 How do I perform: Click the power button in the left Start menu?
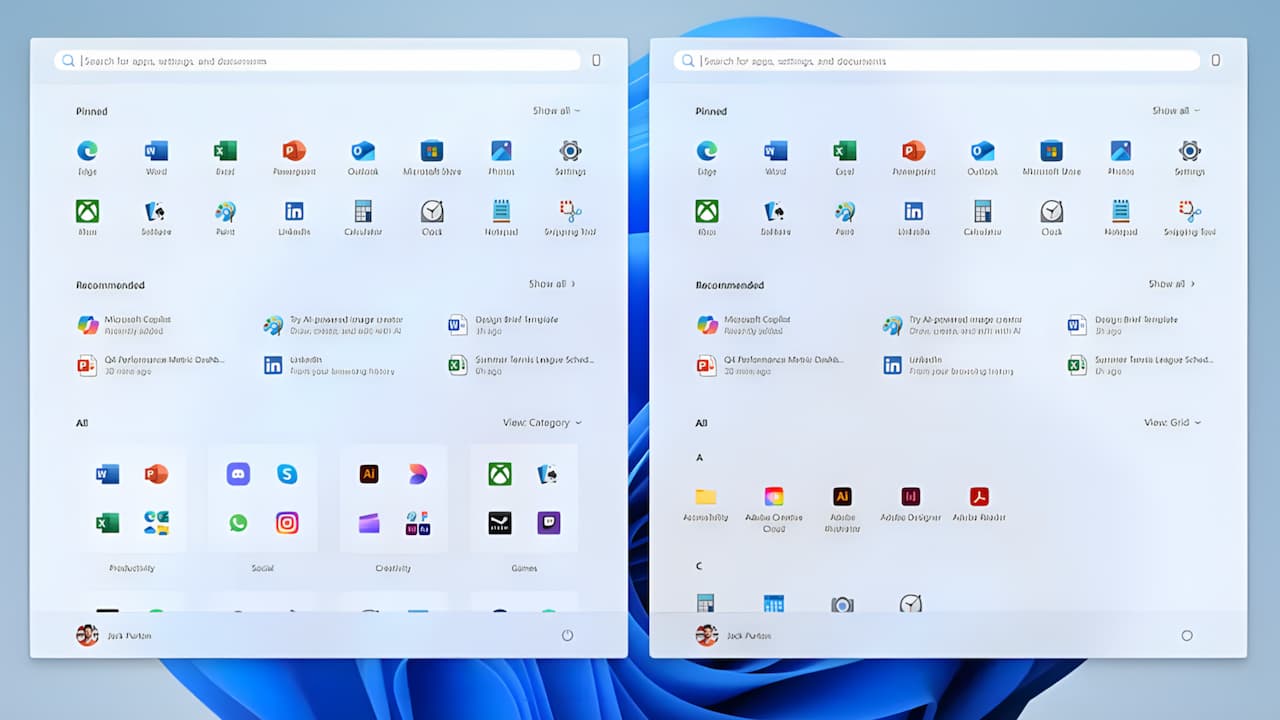click(x=567, y=635)
